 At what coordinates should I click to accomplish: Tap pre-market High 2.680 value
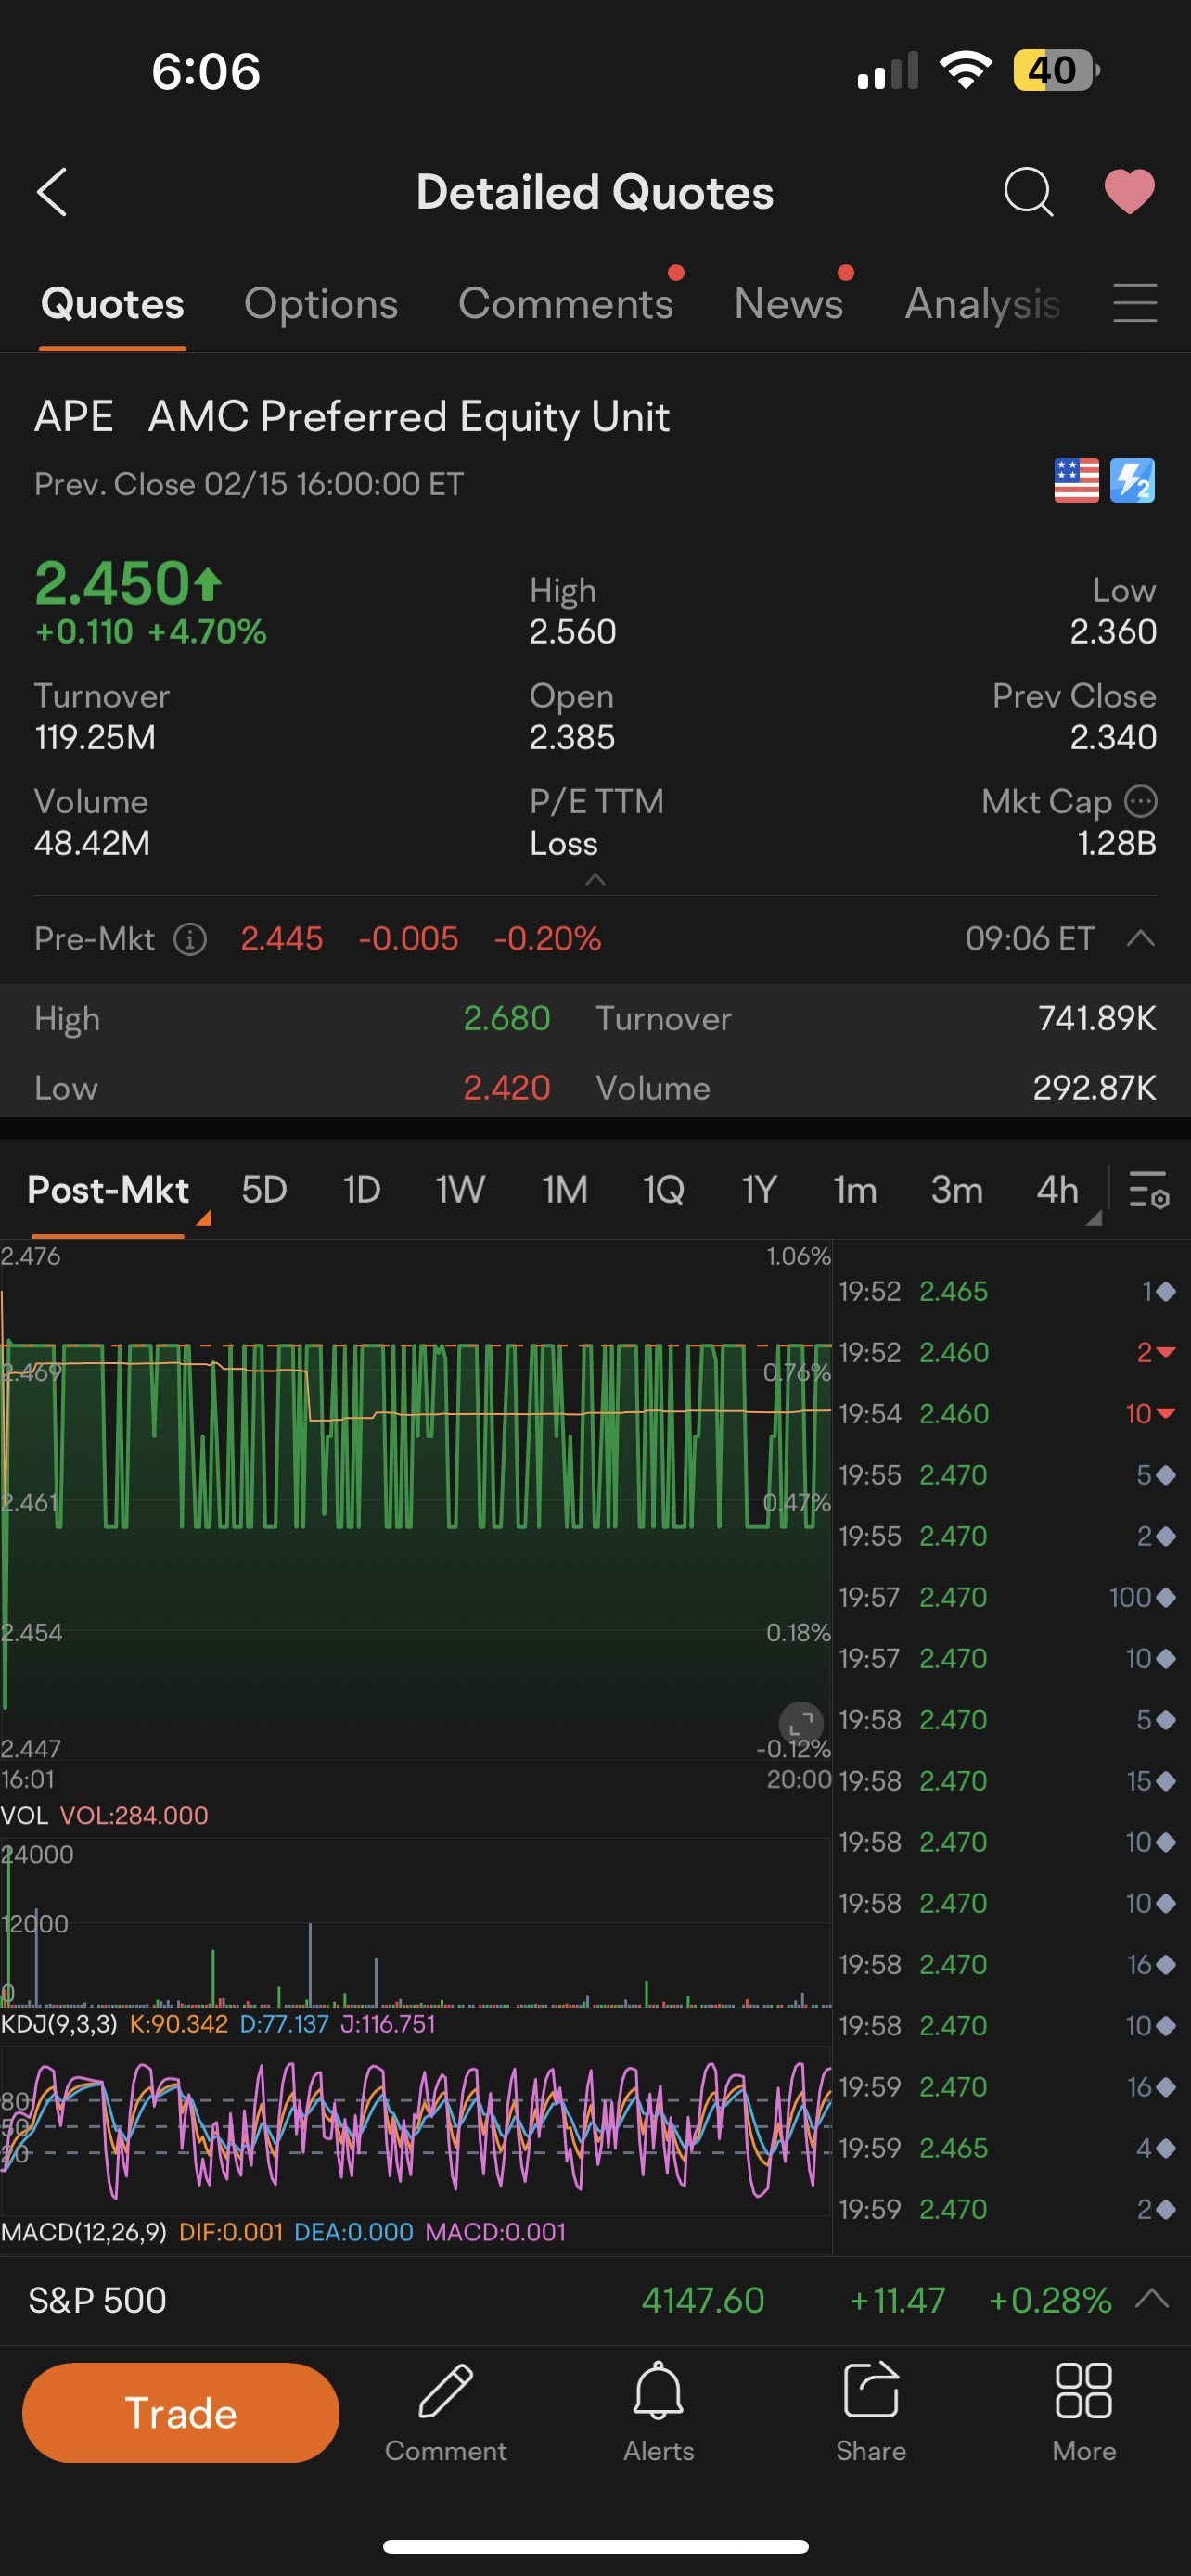506,1018
